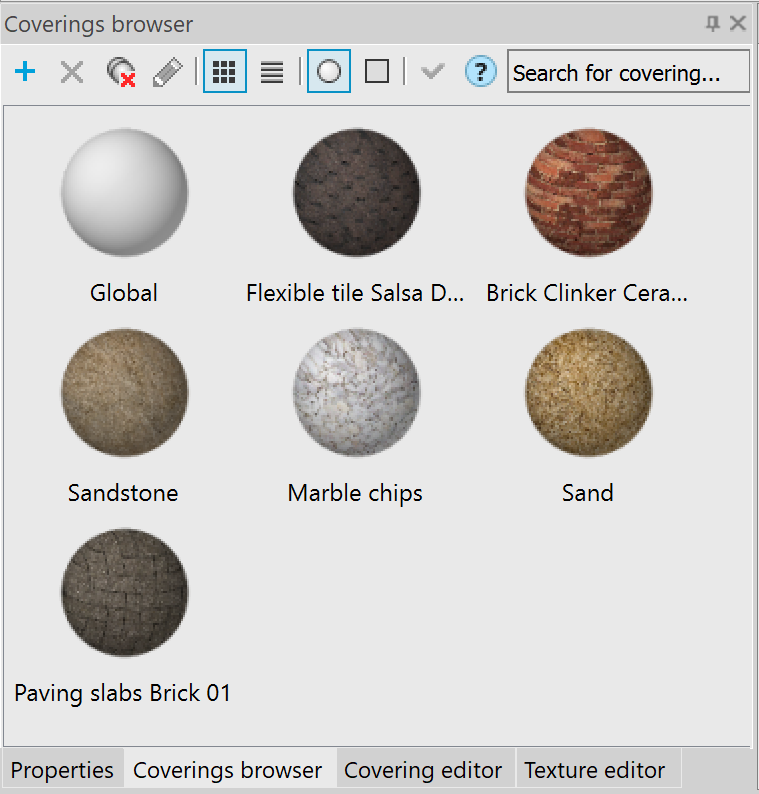Open the Texture editor tab
The width and height of the screenshot is (759, 794).
595,770
